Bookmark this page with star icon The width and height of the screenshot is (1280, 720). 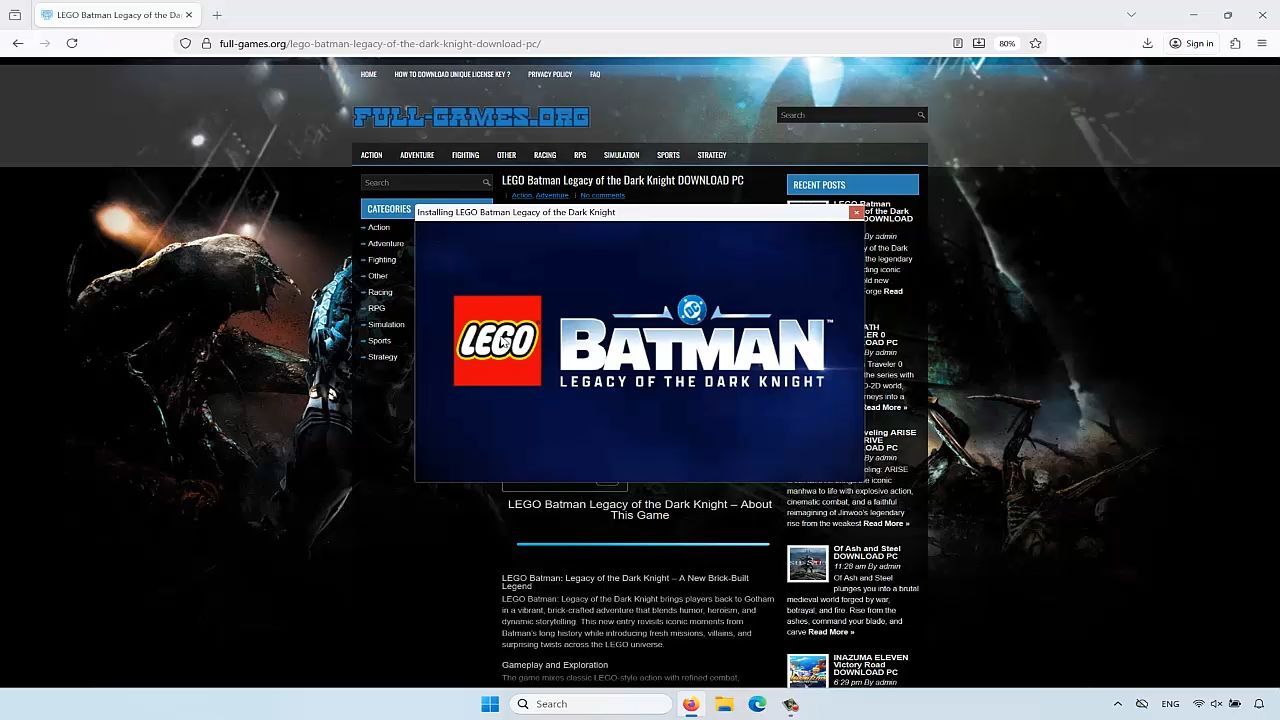tap(1035, 43)
